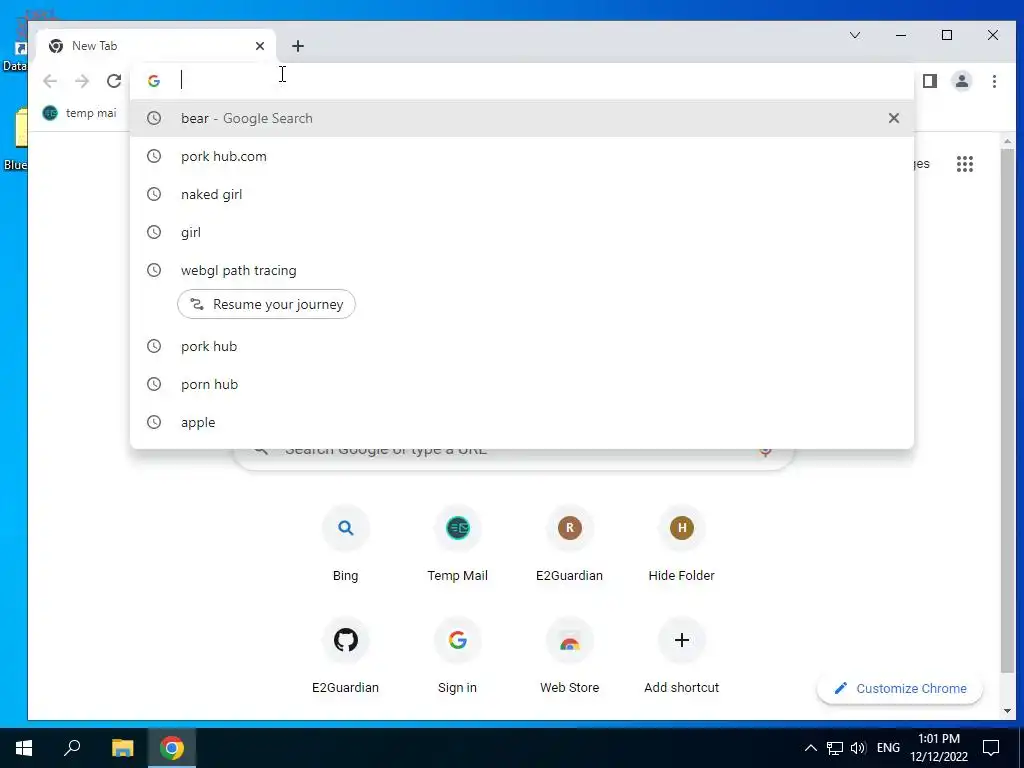Click the Google icon in the omnibox

coord(154,81)
